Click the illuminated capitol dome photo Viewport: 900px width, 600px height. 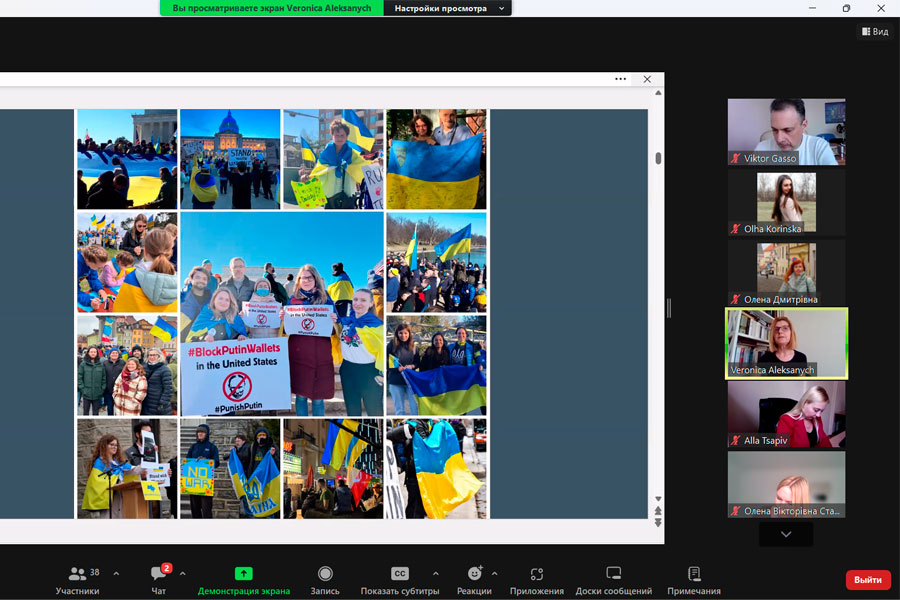(230, 159)
